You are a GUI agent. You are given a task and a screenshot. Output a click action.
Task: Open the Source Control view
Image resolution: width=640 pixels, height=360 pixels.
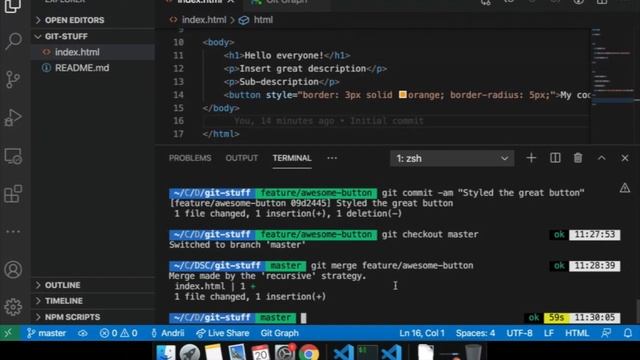click(13, 79)
